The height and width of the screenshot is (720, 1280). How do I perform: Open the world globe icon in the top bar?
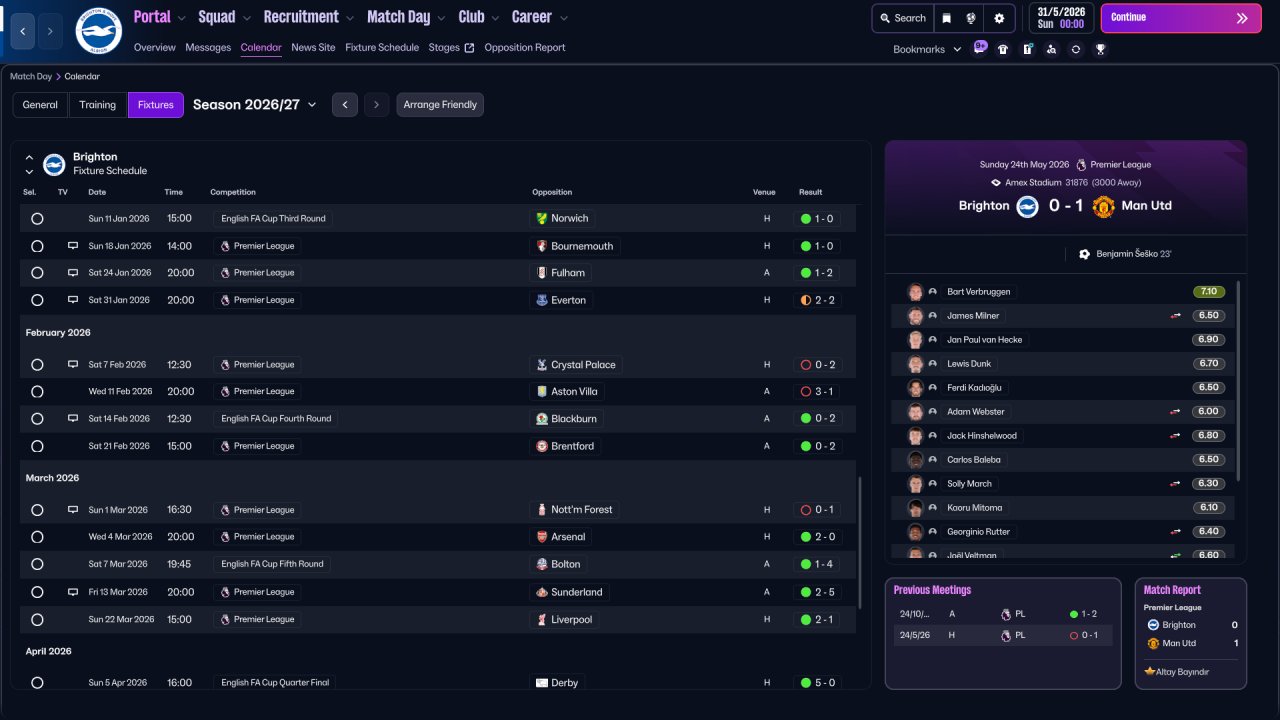[x=971, y=18]
